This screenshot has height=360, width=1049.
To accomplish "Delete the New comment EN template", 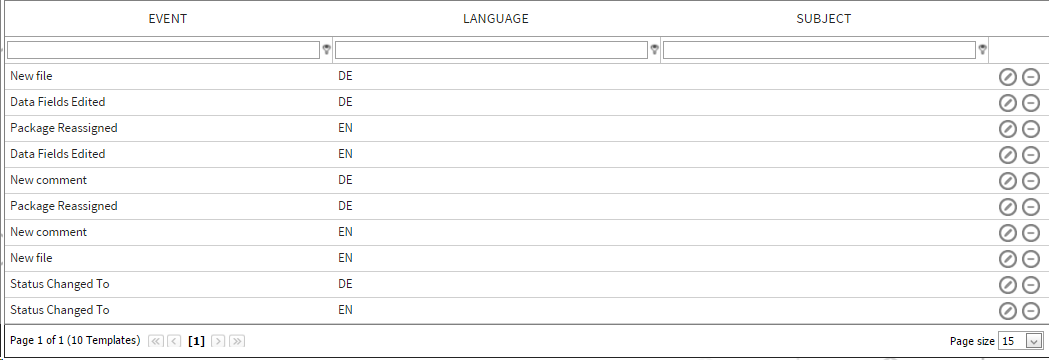I will tap(1031, 233).
